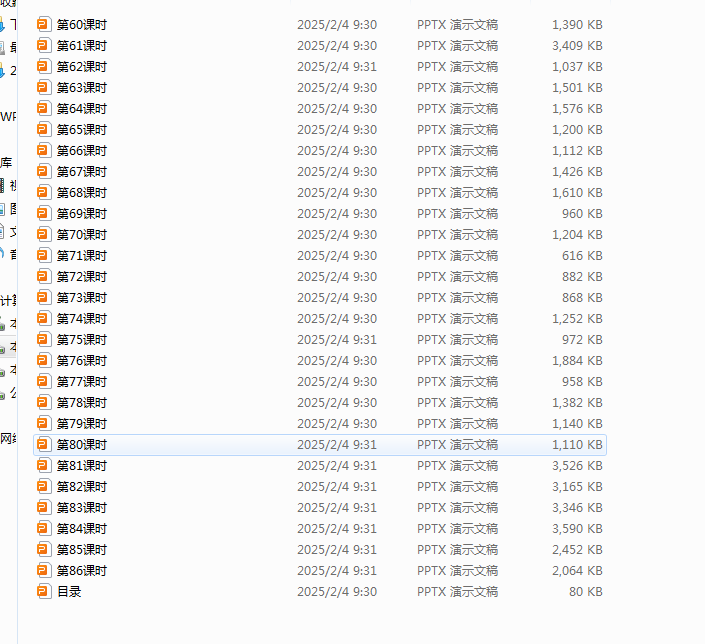Click the file name 第84课时
The height and width of the screenshot is (644, 705).
82,528
